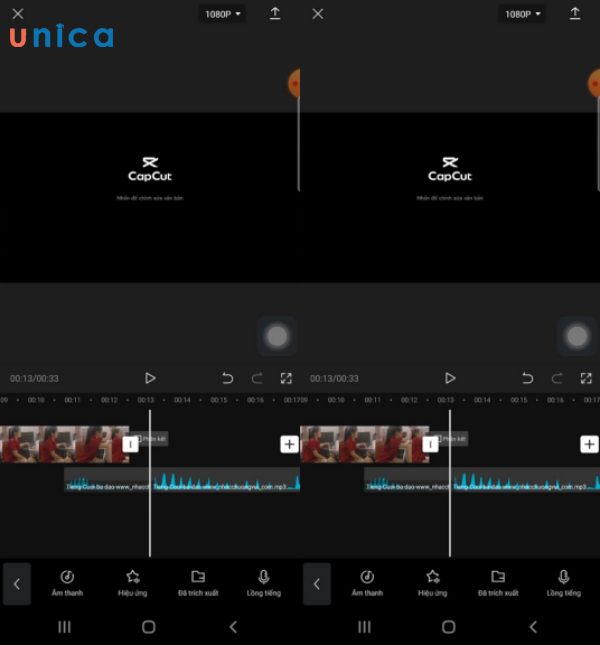The height and width of the screenshot is (645, 600).
Task: Tap the 00:15 ruler mark in right timeline
Action: click(x=519, y=400)
